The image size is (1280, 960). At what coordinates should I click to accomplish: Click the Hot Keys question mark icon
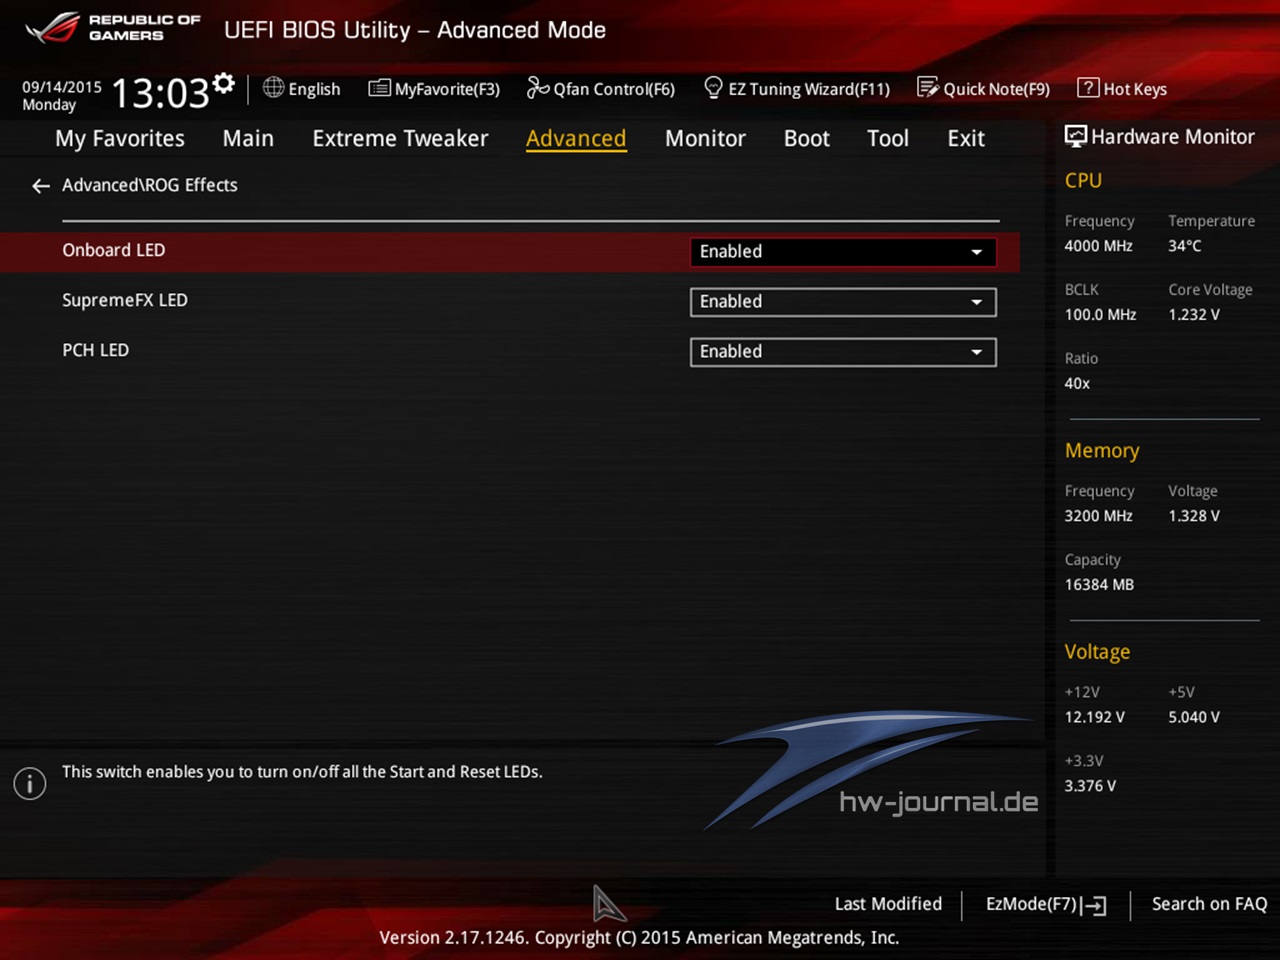coord(1088,88)
